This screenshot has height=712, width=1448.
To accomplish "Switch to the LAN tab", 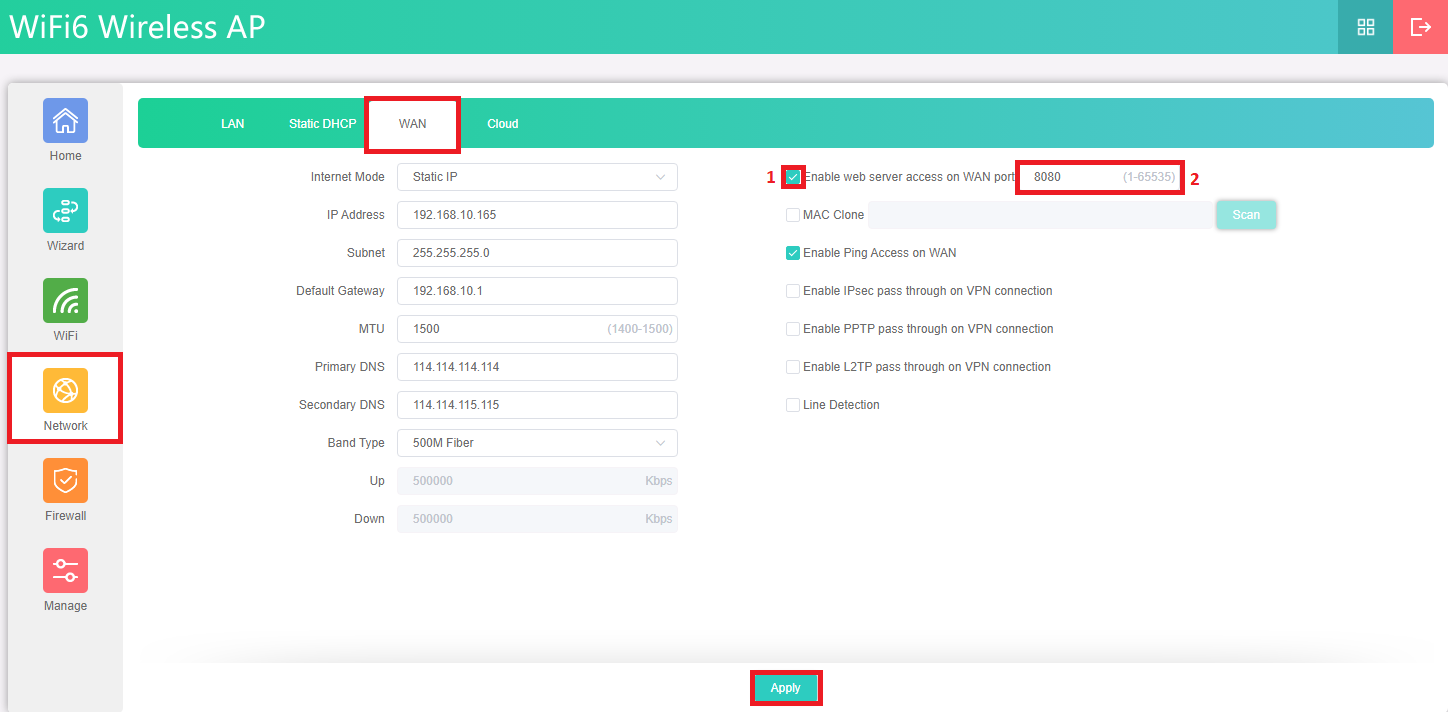I will [x=232, y=124].
